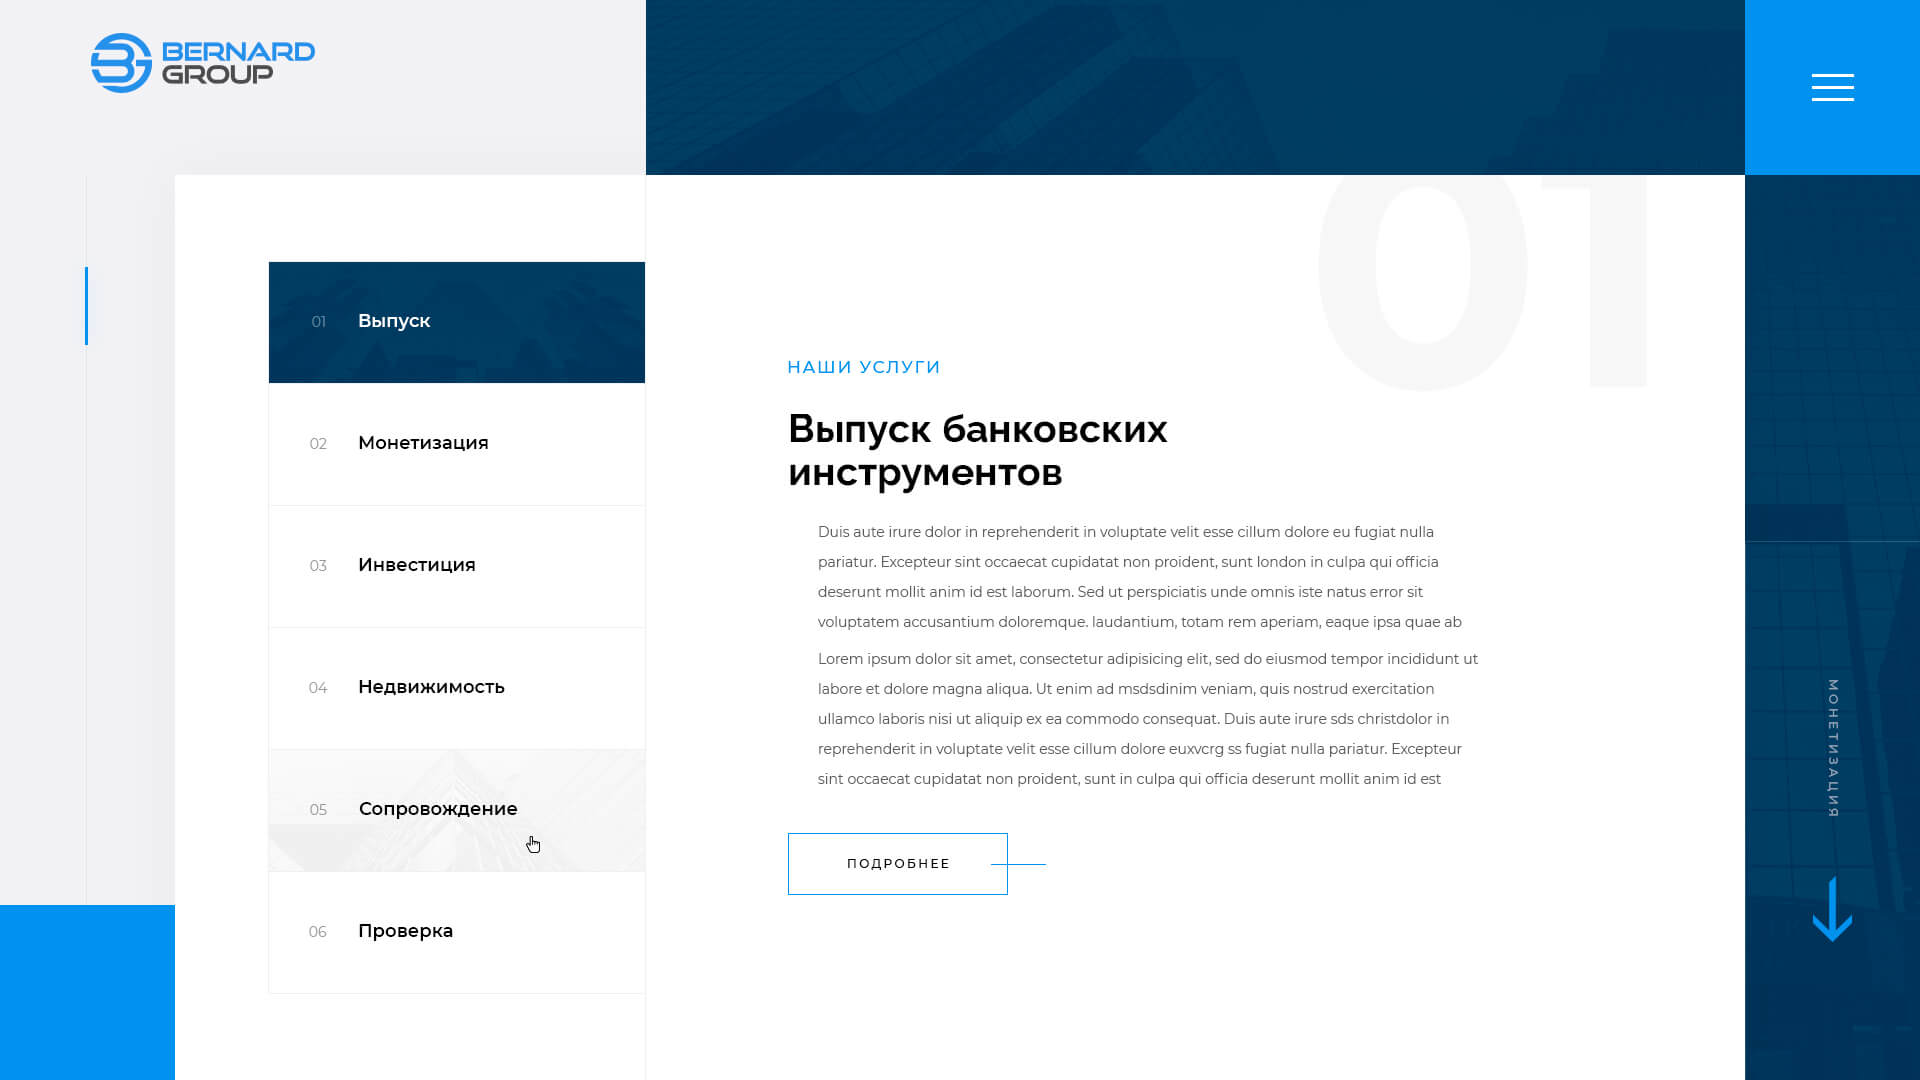Click the Bernard Group logo
The image size is (1920, 1080).
[203, 63]
